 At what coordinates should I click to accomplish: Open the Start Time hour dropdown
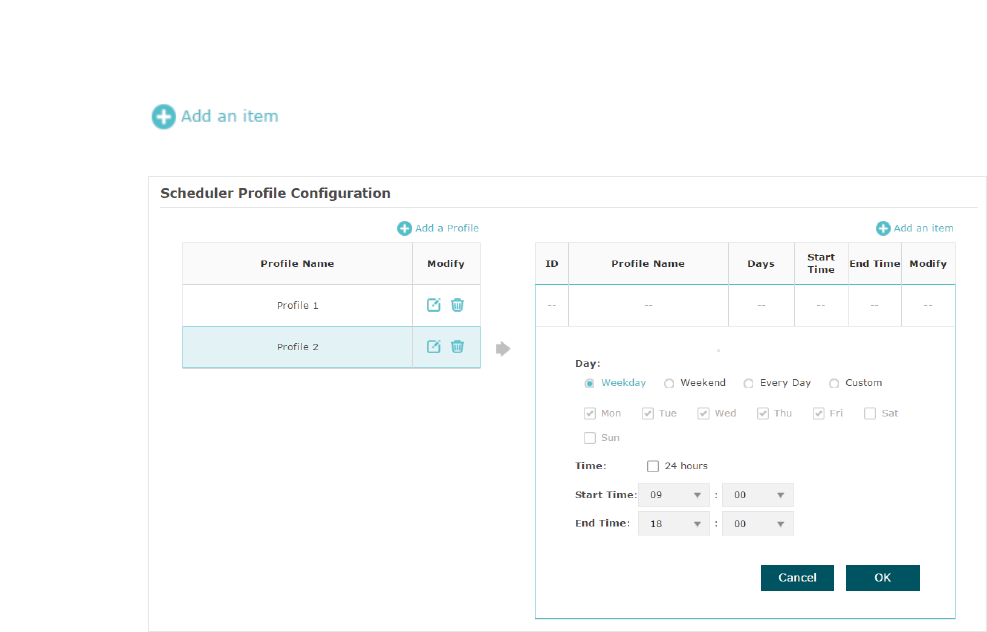click(674, 495)
